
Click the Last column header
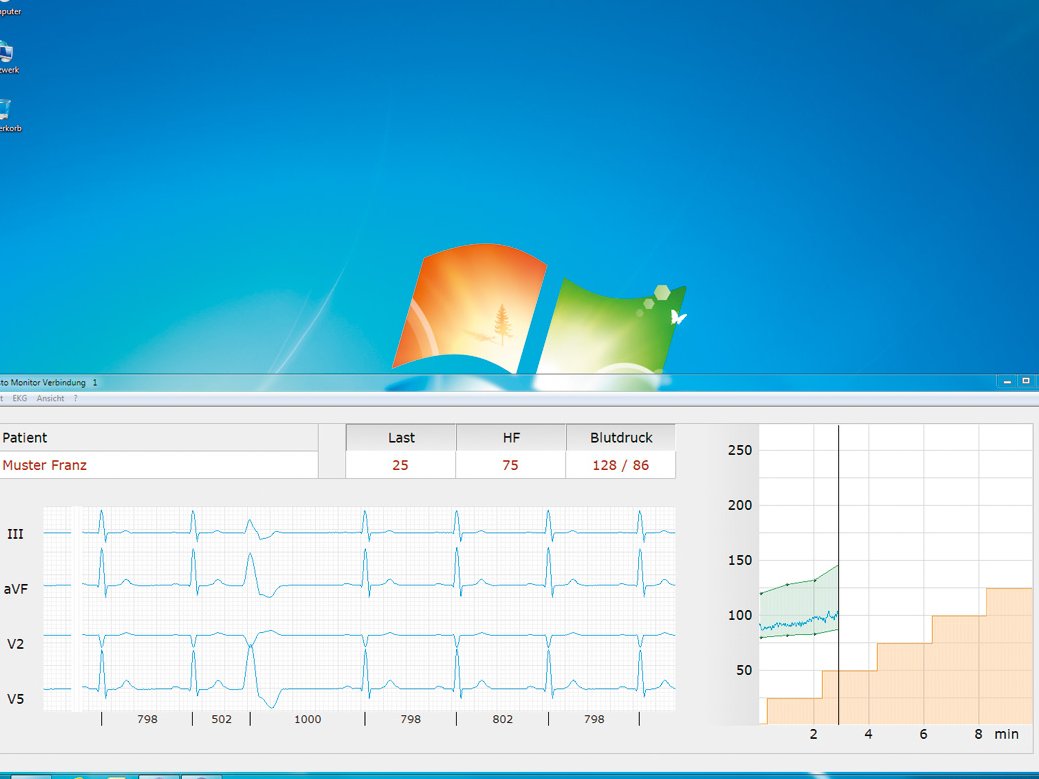coord(401,437)
